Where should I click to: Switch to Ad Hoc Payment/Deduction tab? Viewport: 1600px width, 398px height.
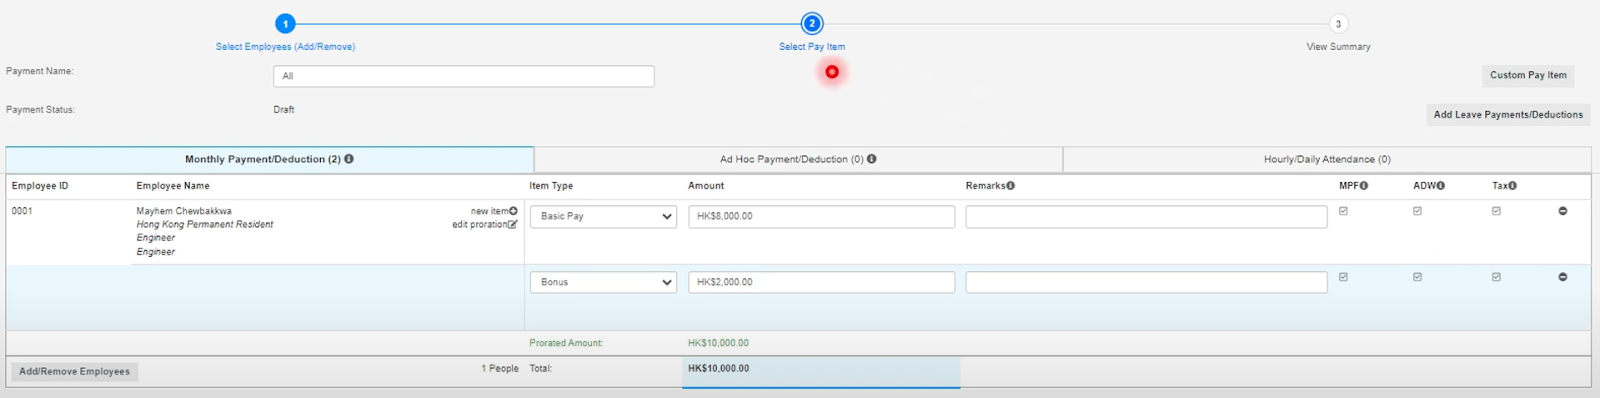(x=798, y=159)
